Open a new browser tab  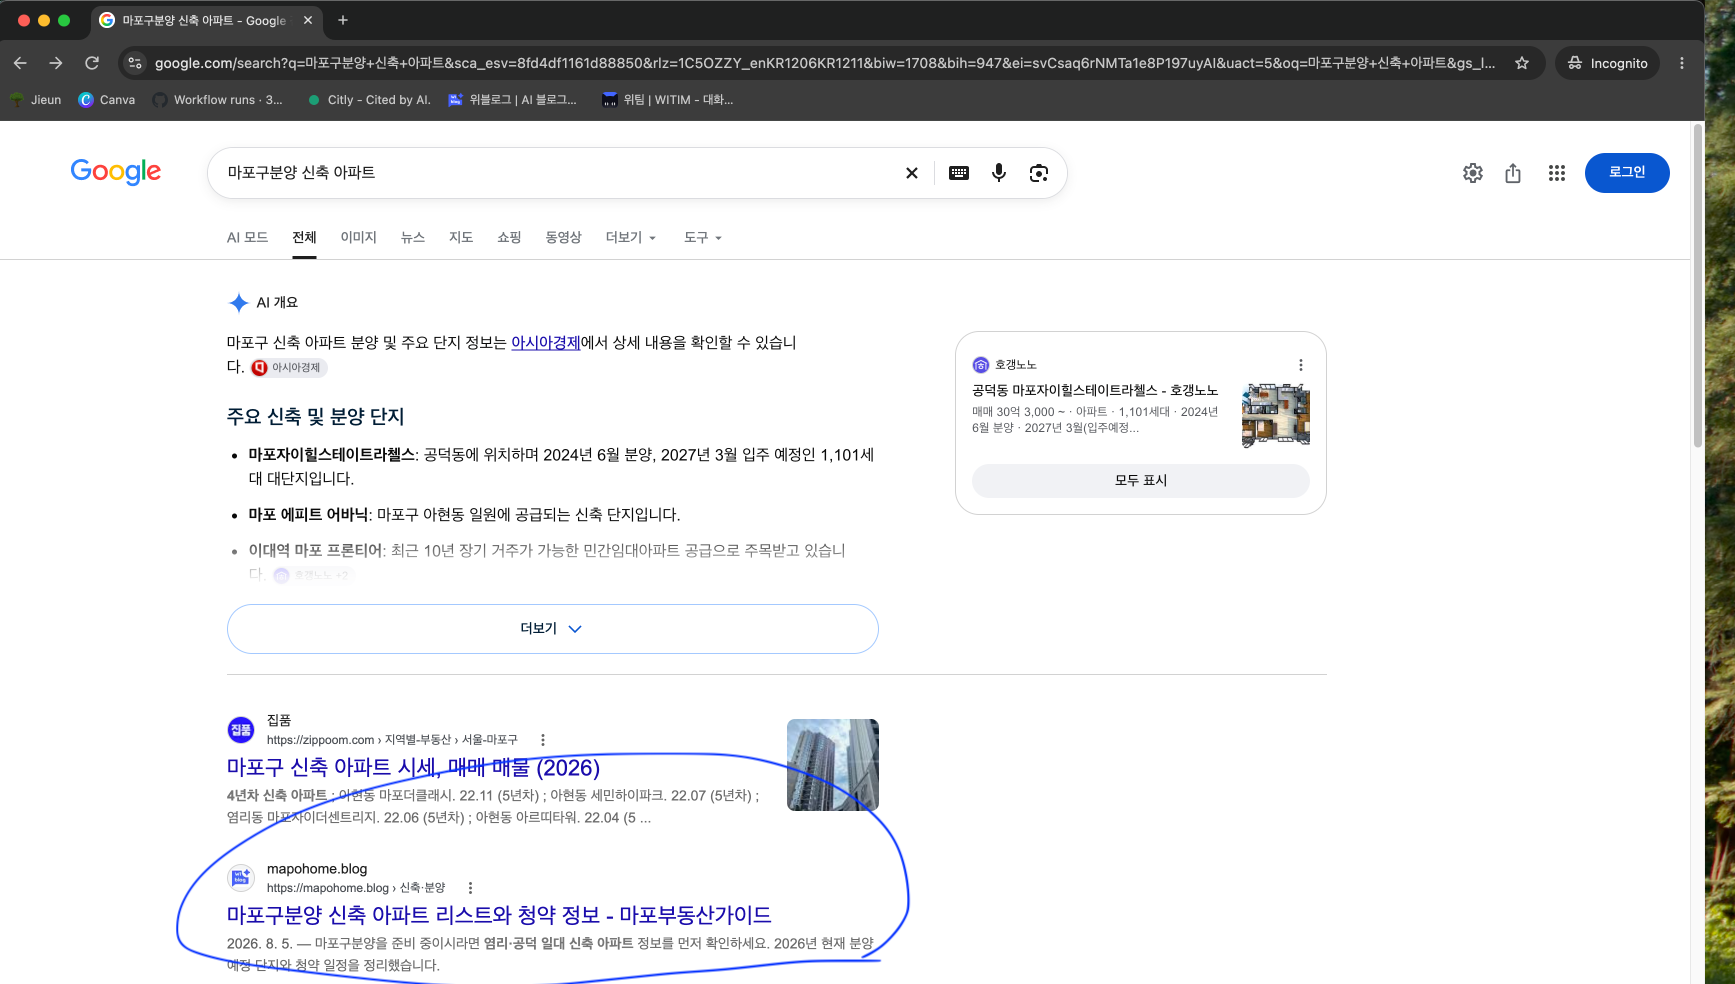tap(343, 20)
